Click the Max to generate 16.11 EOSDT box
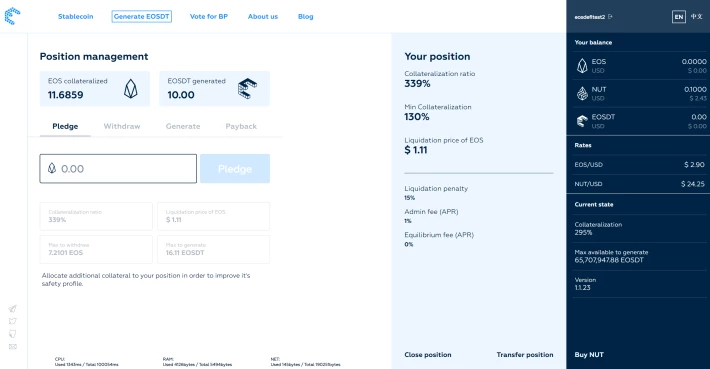Image resolution: width=710 pixels, height=369 pixels. [213, 249]
